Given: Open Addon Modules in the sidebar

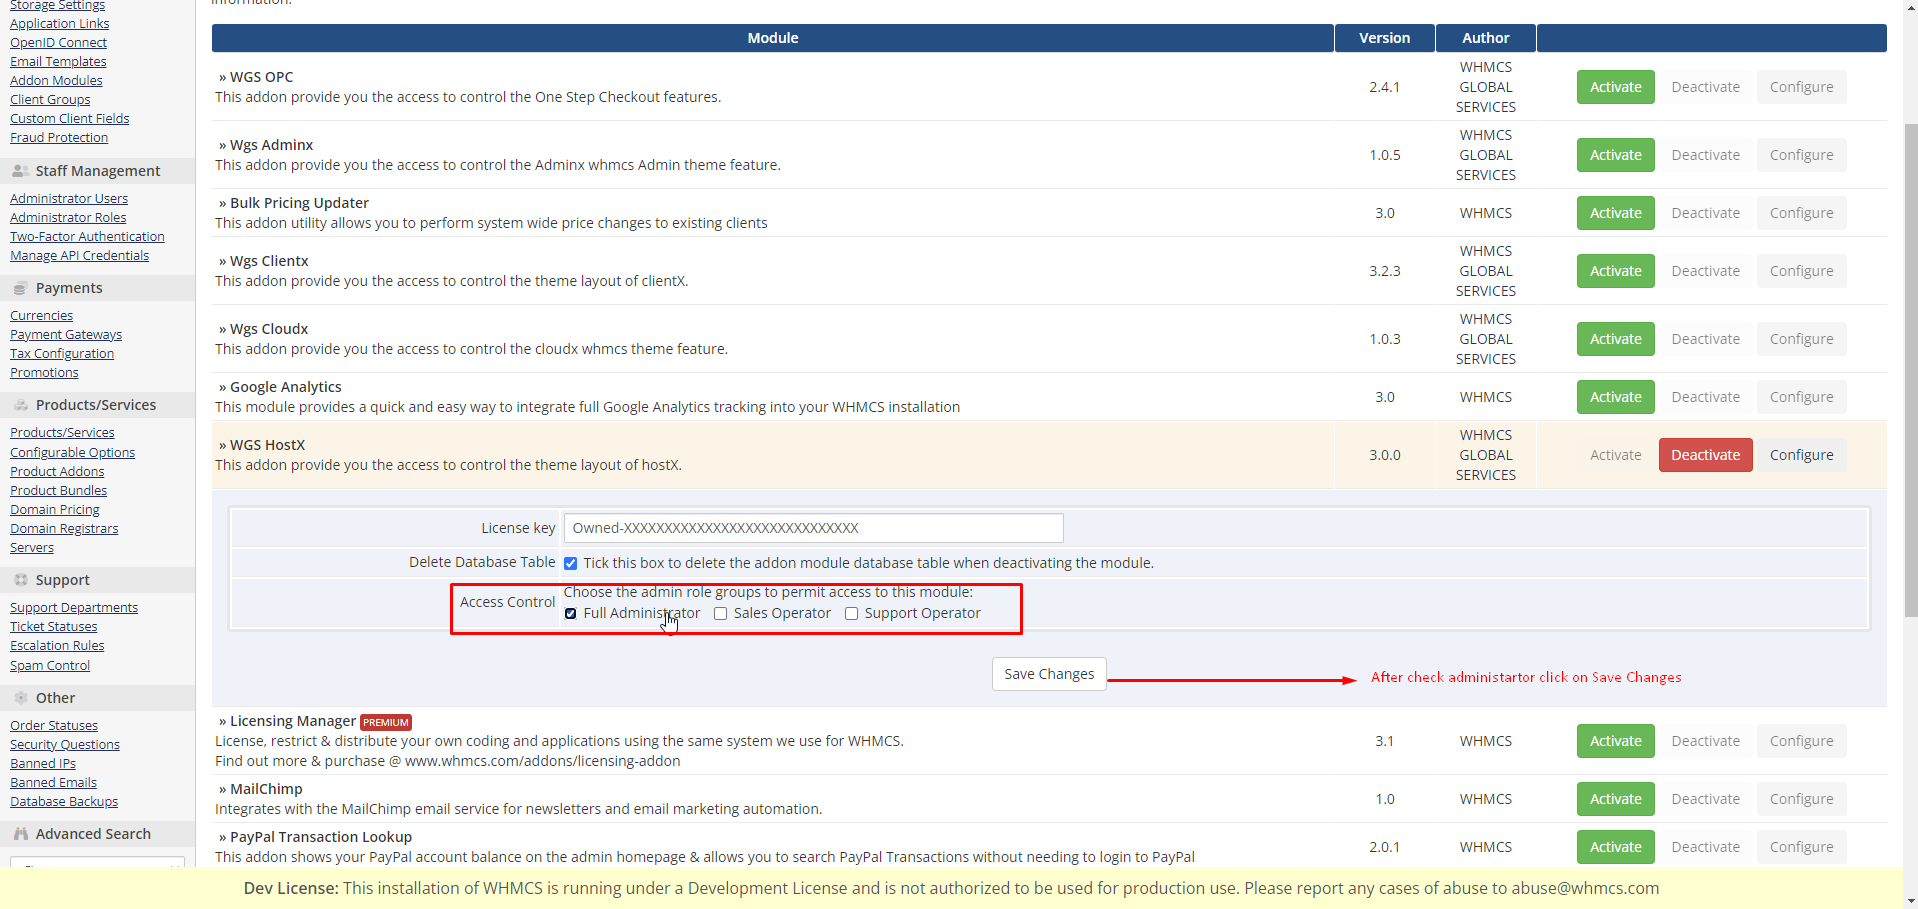Looking at the screenshot, I should 56,80.
